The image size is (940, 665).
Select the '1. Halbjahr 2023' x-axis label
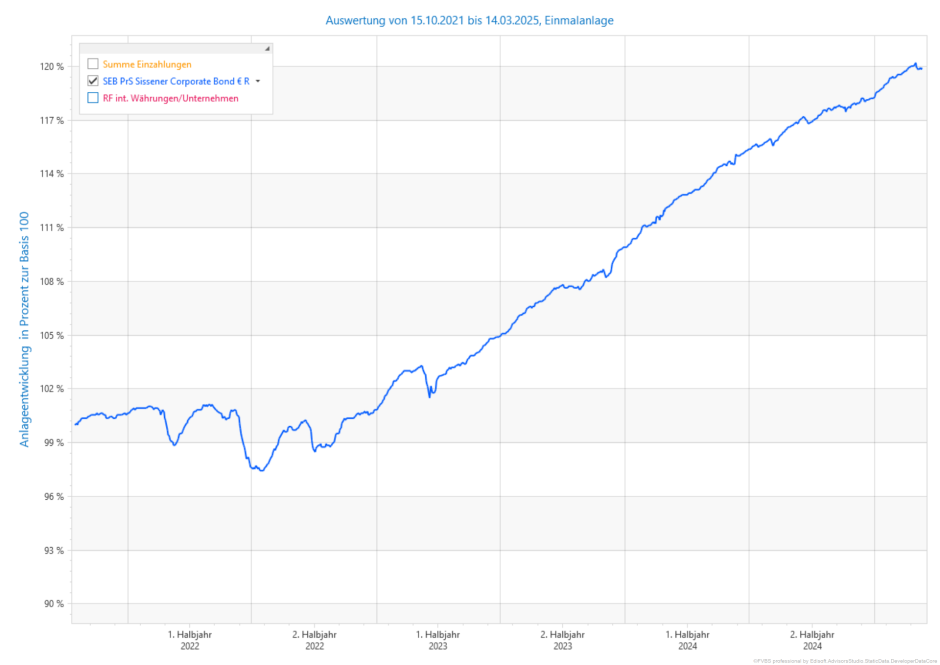pos(439,640)
